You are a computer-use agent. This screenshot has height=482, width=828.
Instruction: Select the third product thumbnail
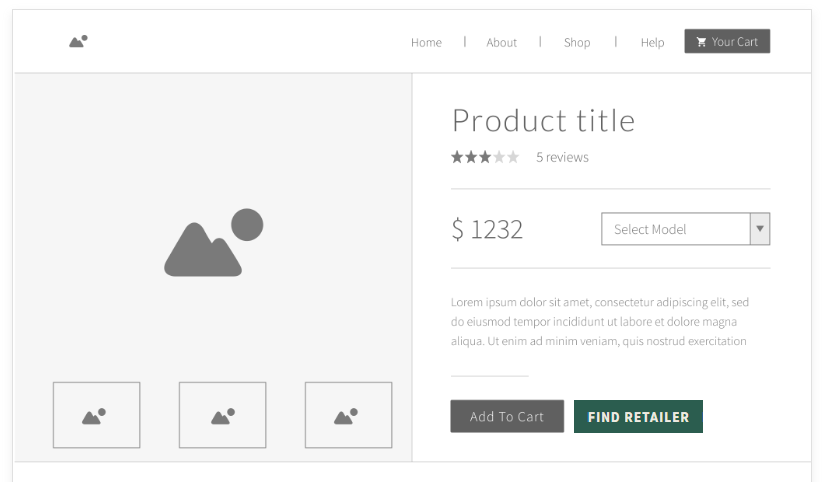(x=349, y=415)
